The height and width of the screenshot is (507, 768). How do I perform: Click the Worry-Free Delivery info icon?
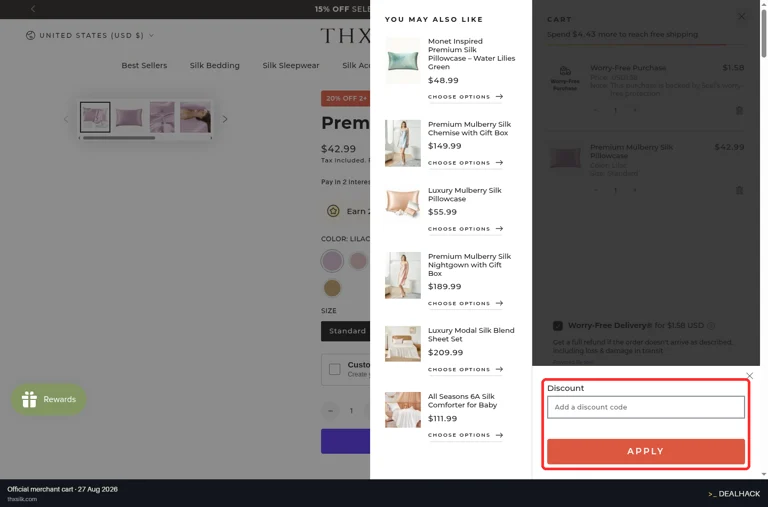point(711,325)
